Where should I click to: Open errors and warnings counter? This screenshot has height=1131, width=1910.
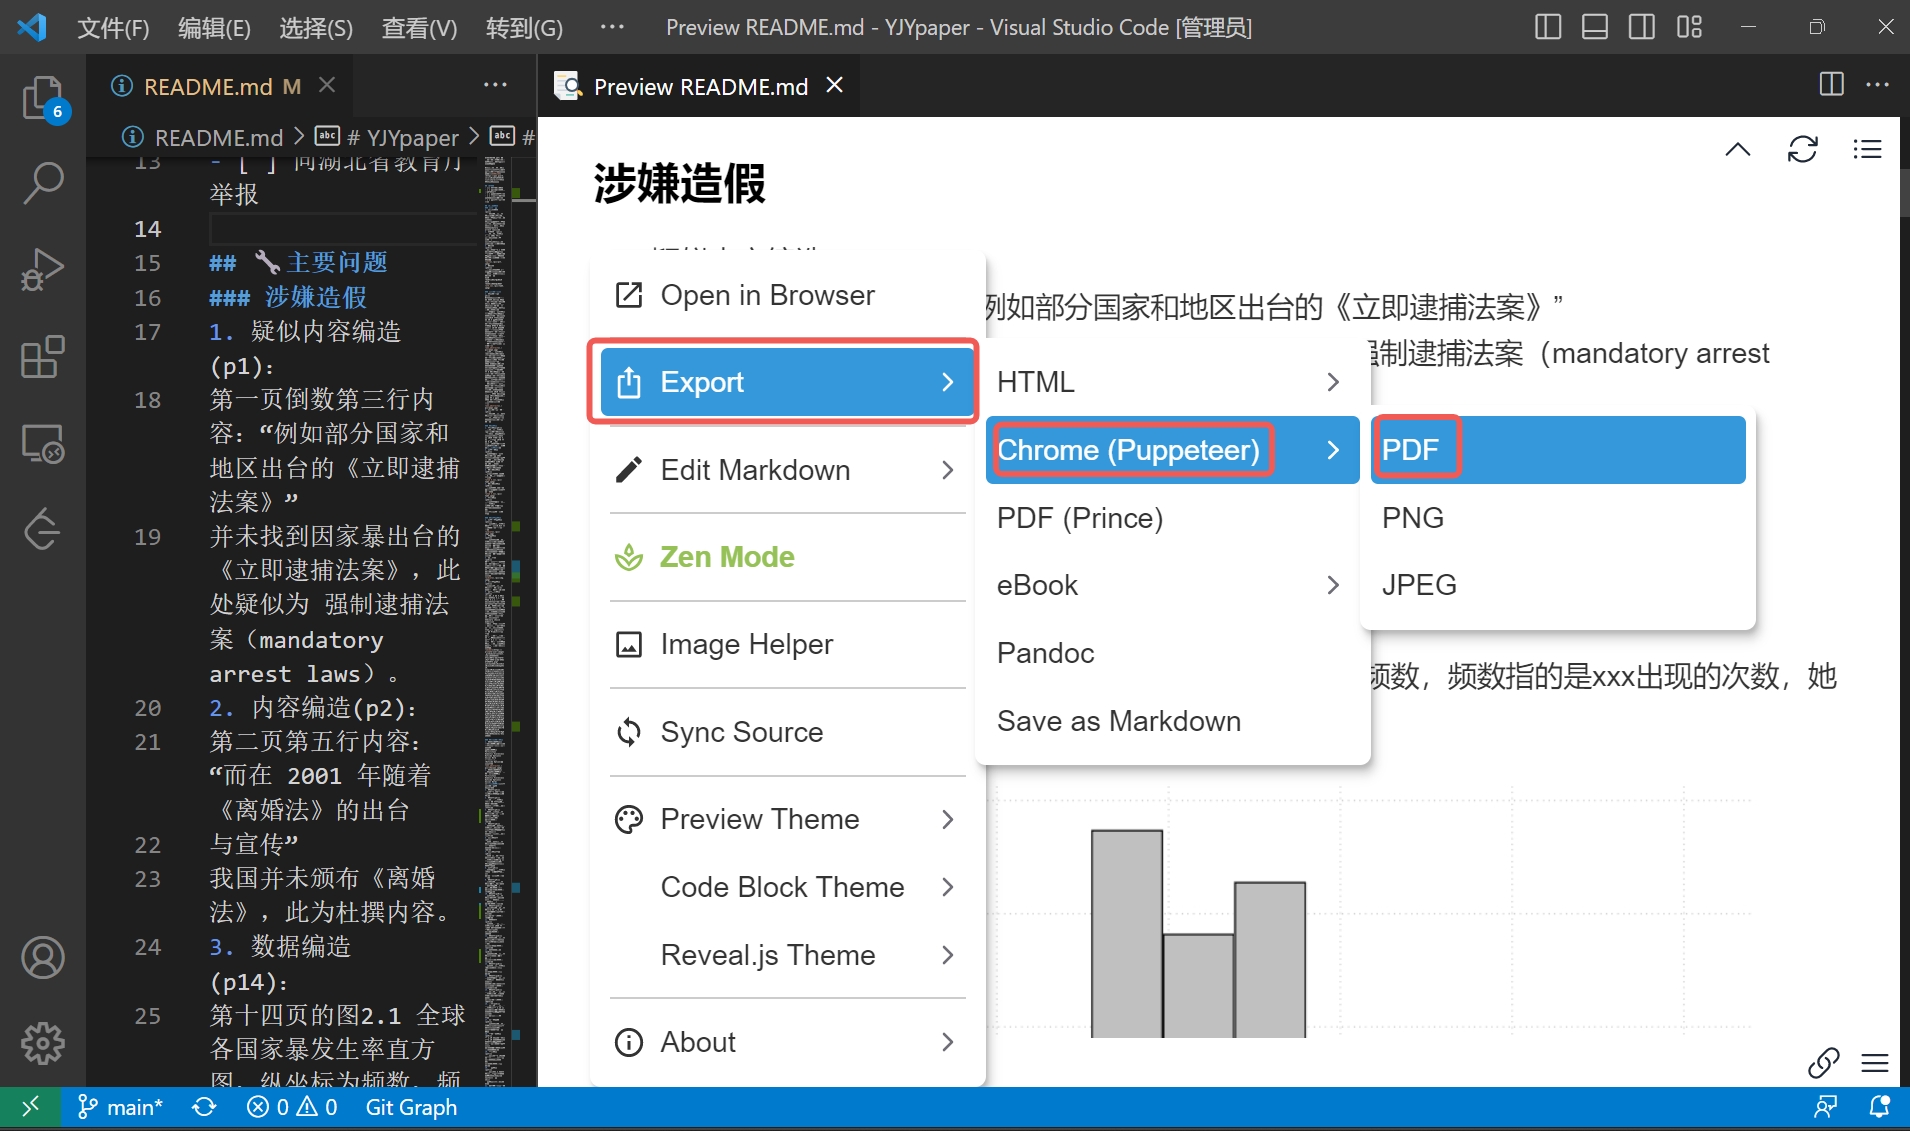click(292, 1107)
